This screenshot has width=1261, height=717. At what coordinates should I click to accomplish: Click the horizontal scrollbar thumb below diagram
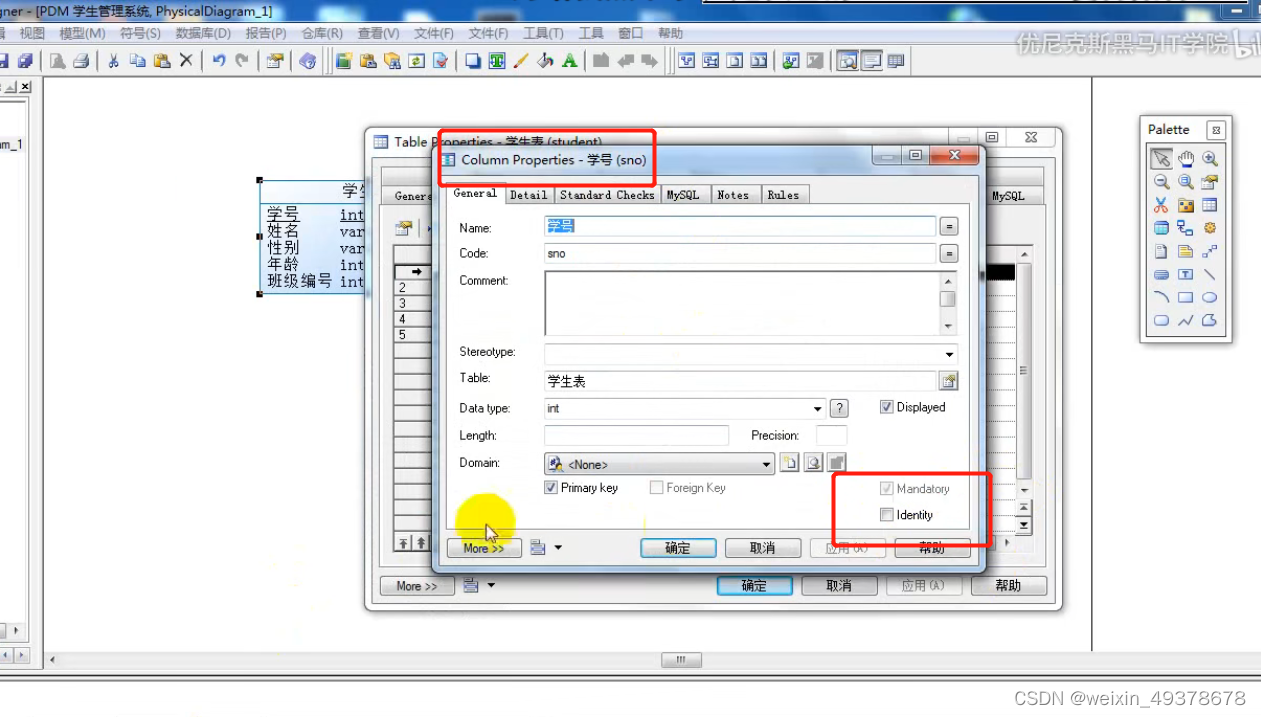pos(681,660)
